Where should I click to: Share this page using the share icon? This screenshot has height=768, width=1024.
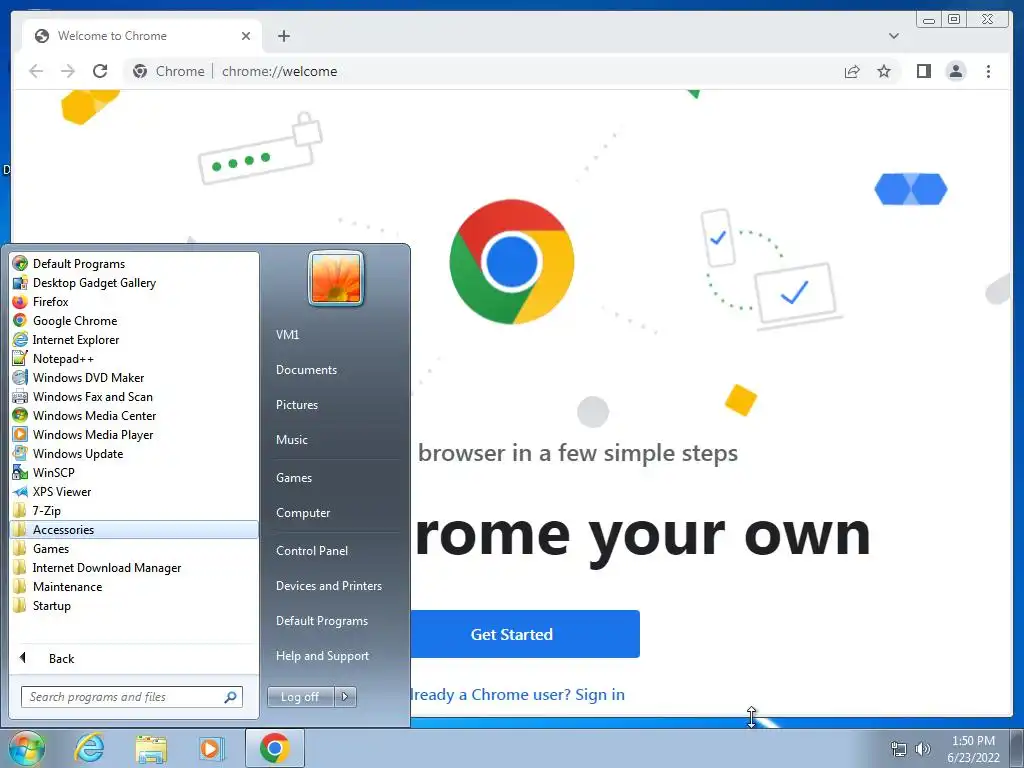point(852,71)
